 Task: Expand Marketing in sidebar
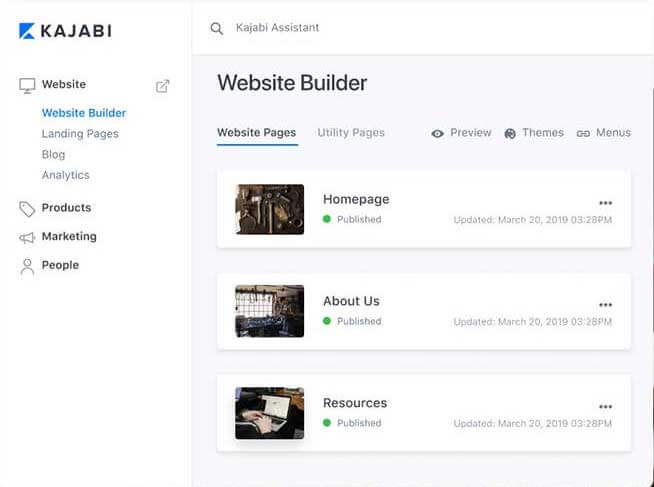coord(69,236)
